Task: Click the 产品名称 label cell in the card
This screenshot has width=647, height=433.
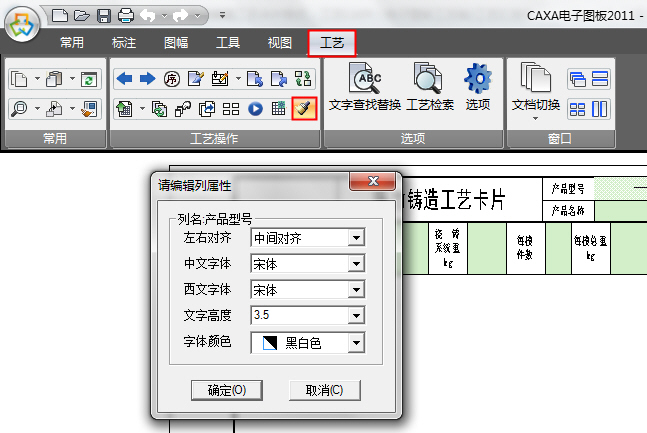Action: (x=568, y=211)
